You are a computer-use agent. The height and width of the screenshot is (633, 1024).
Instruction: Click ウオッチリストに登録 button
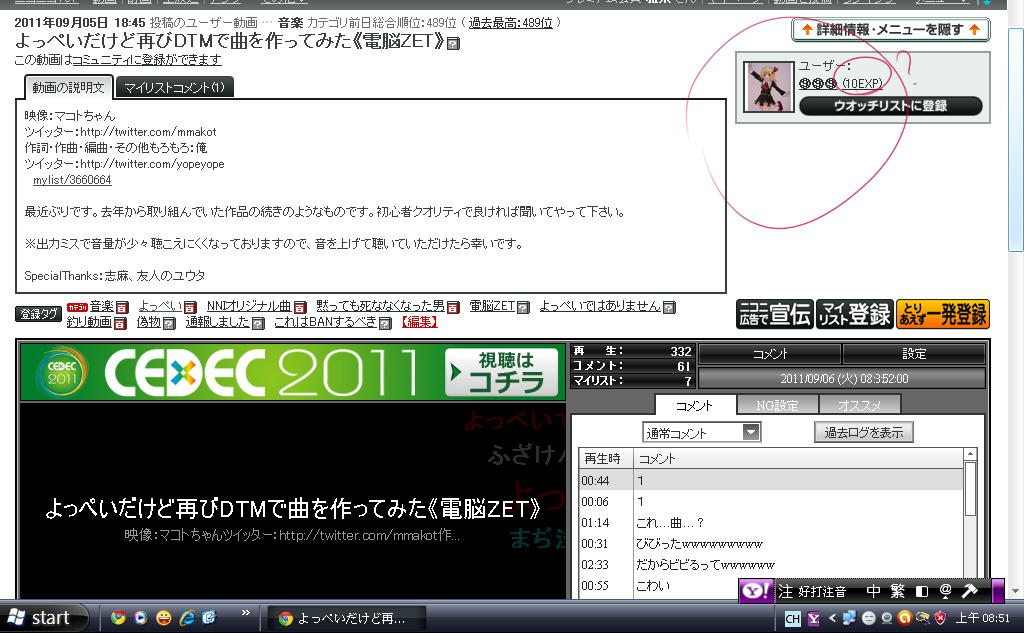(x=891, y=106)
